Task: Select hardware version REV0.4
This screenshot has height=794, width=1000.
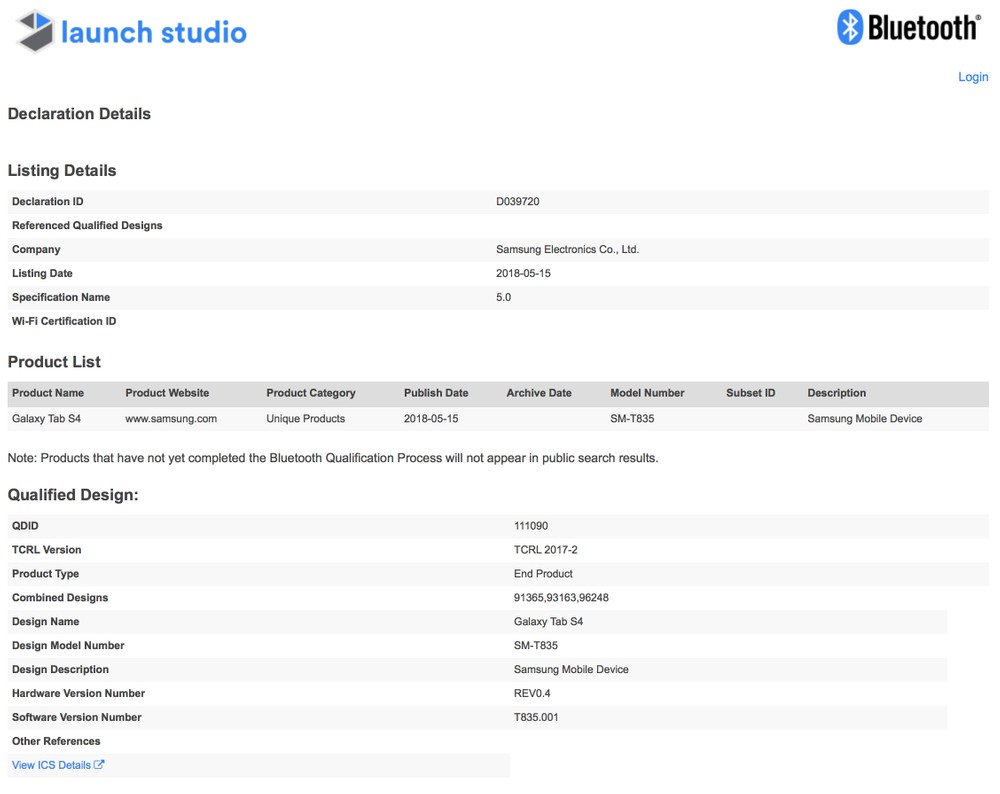Action: (x=532, y=693)
